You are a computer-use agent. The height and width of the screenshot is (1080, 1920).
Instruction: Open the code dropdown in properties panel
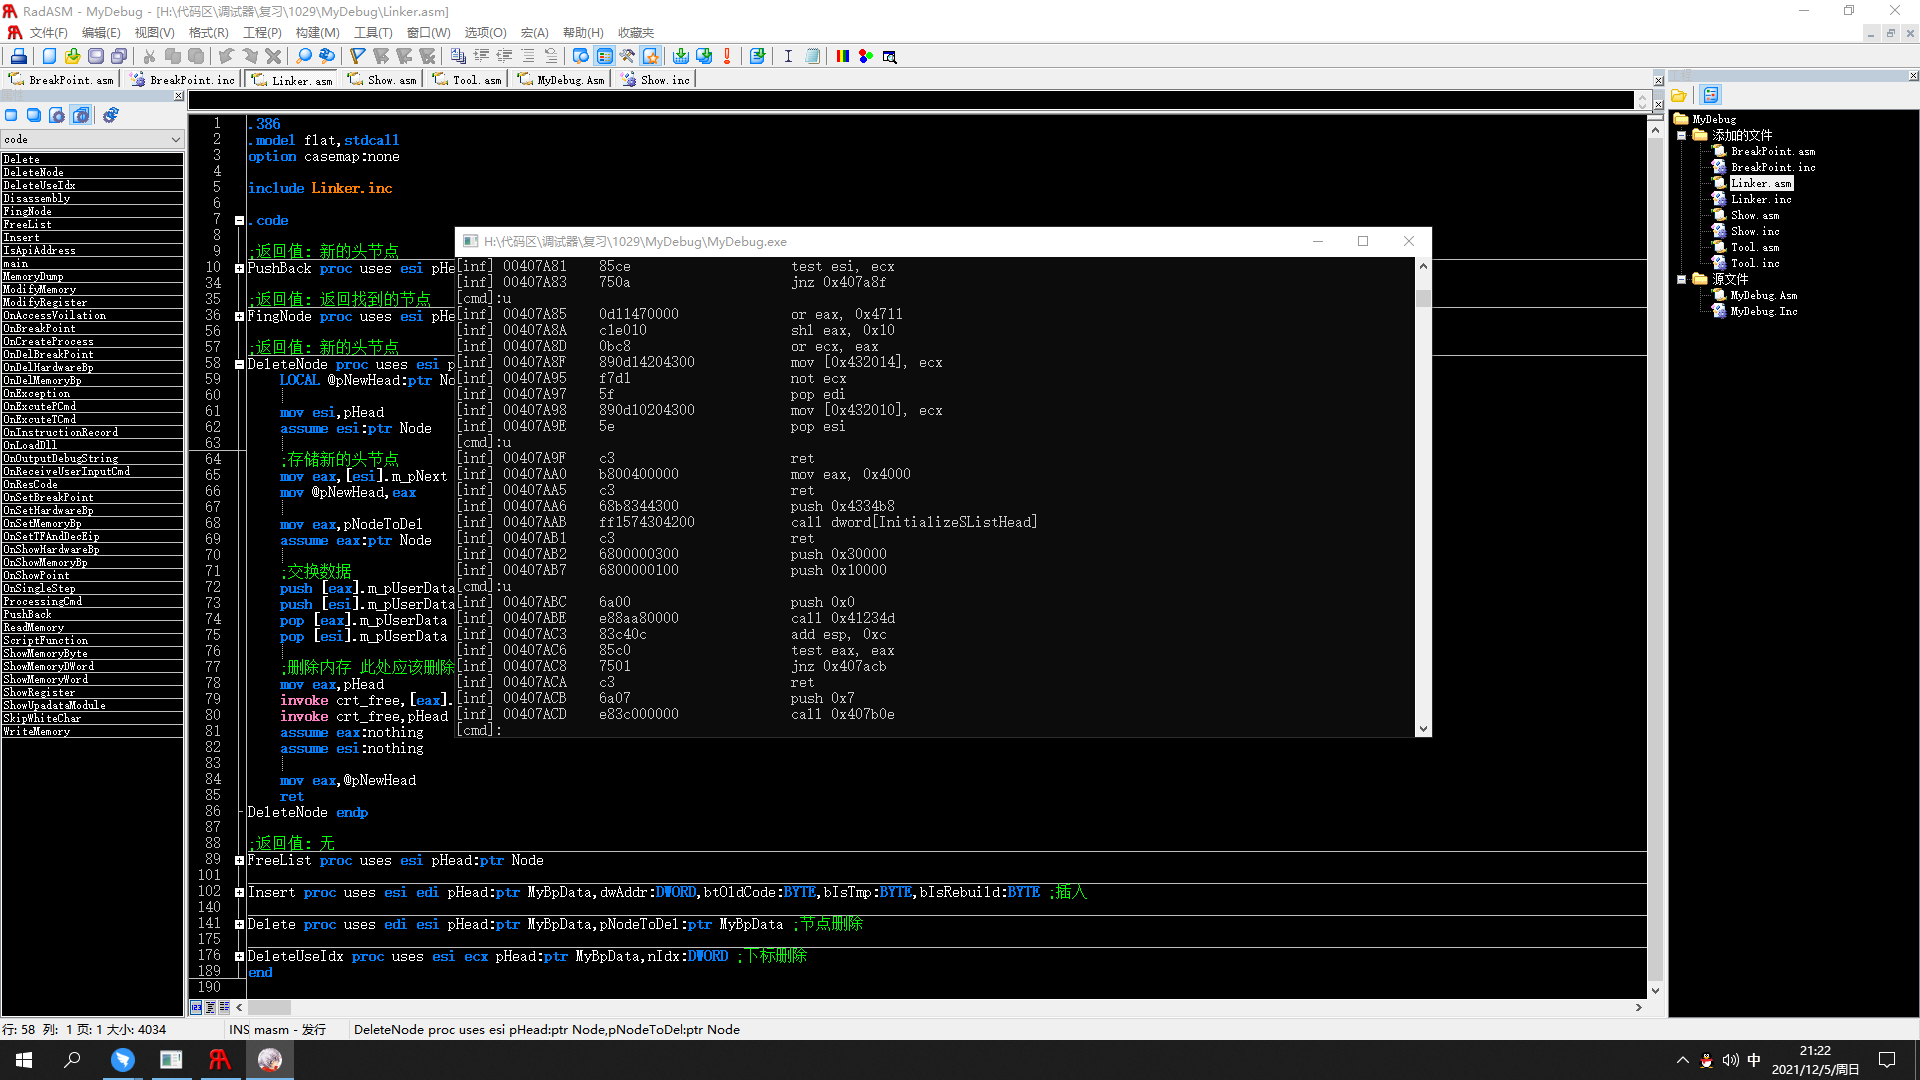coord(176,140)
